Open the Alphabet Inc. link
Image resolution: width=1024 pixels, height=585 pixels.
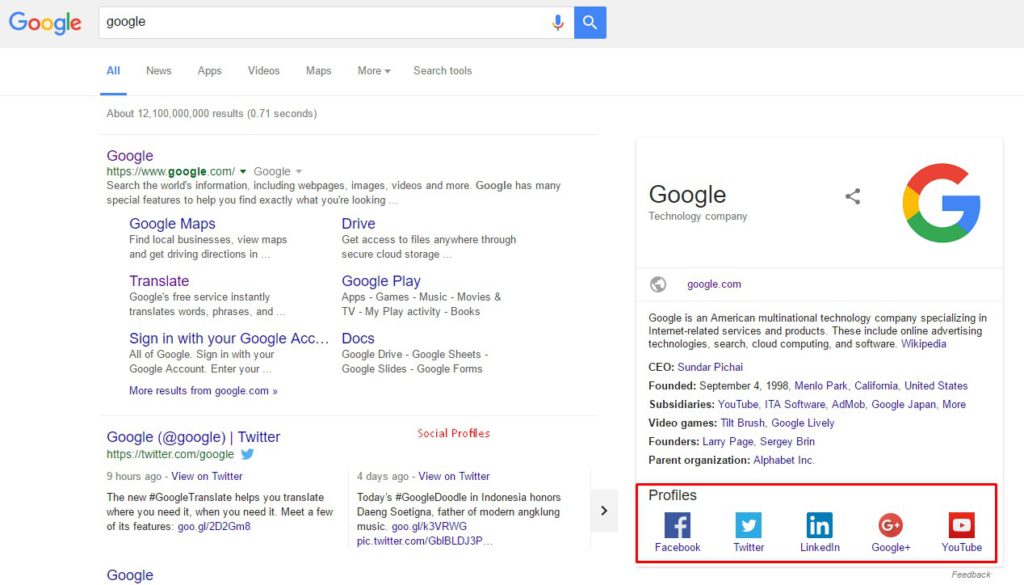point(784,460)
